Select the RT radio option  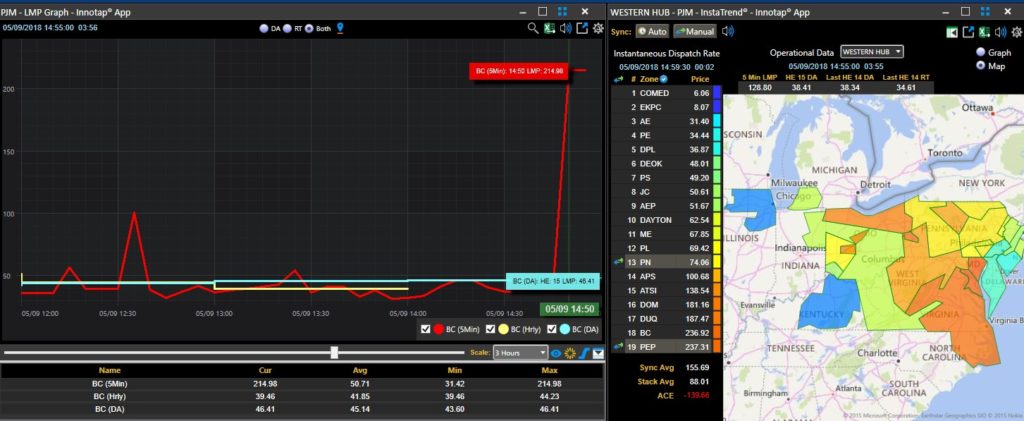[287, 29]
